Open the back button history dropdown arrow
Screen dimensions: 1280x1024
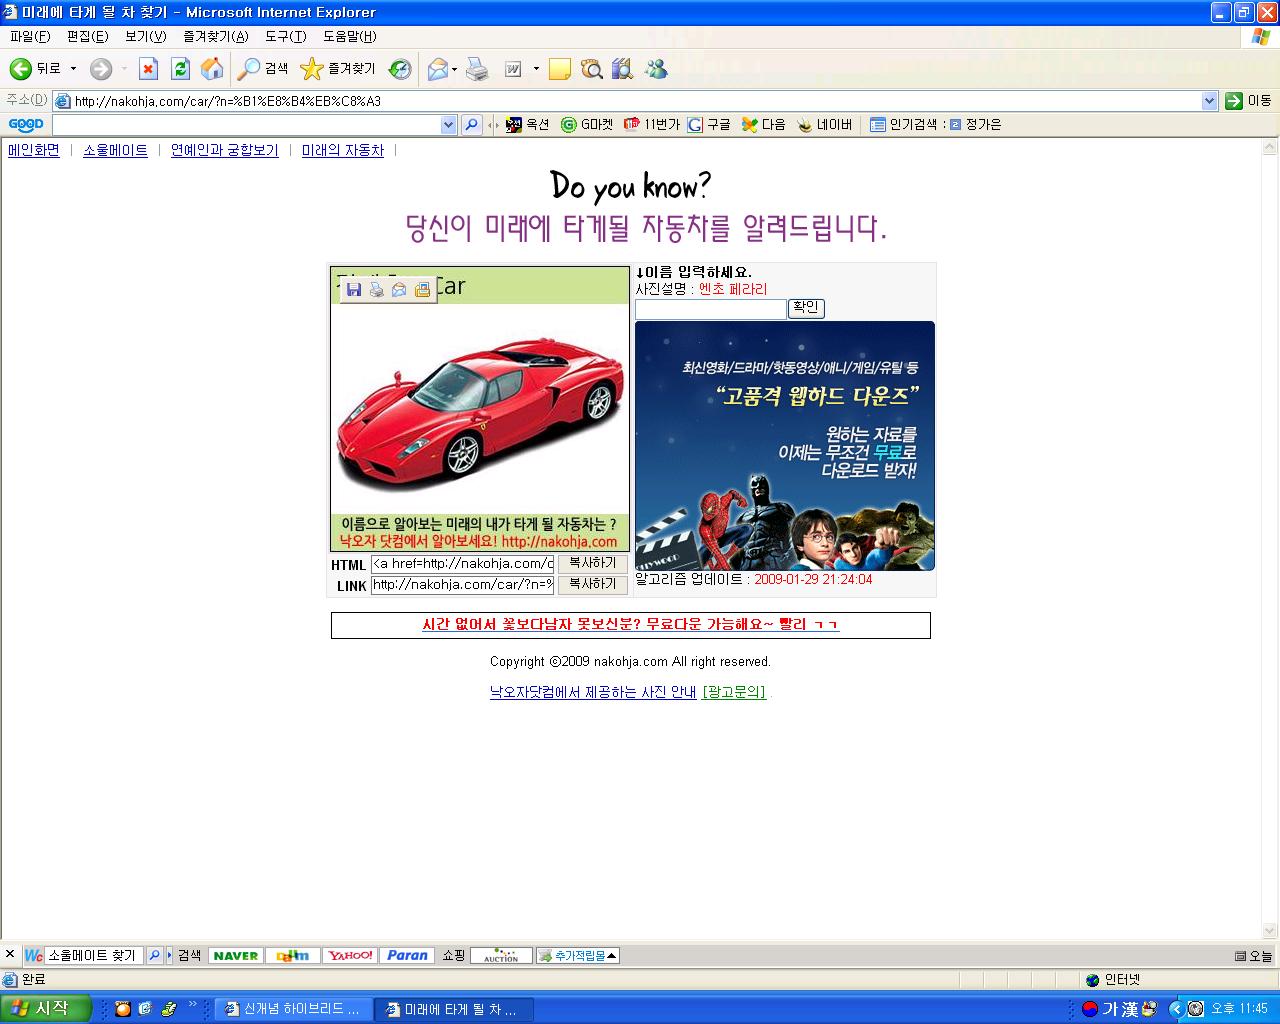73,69
